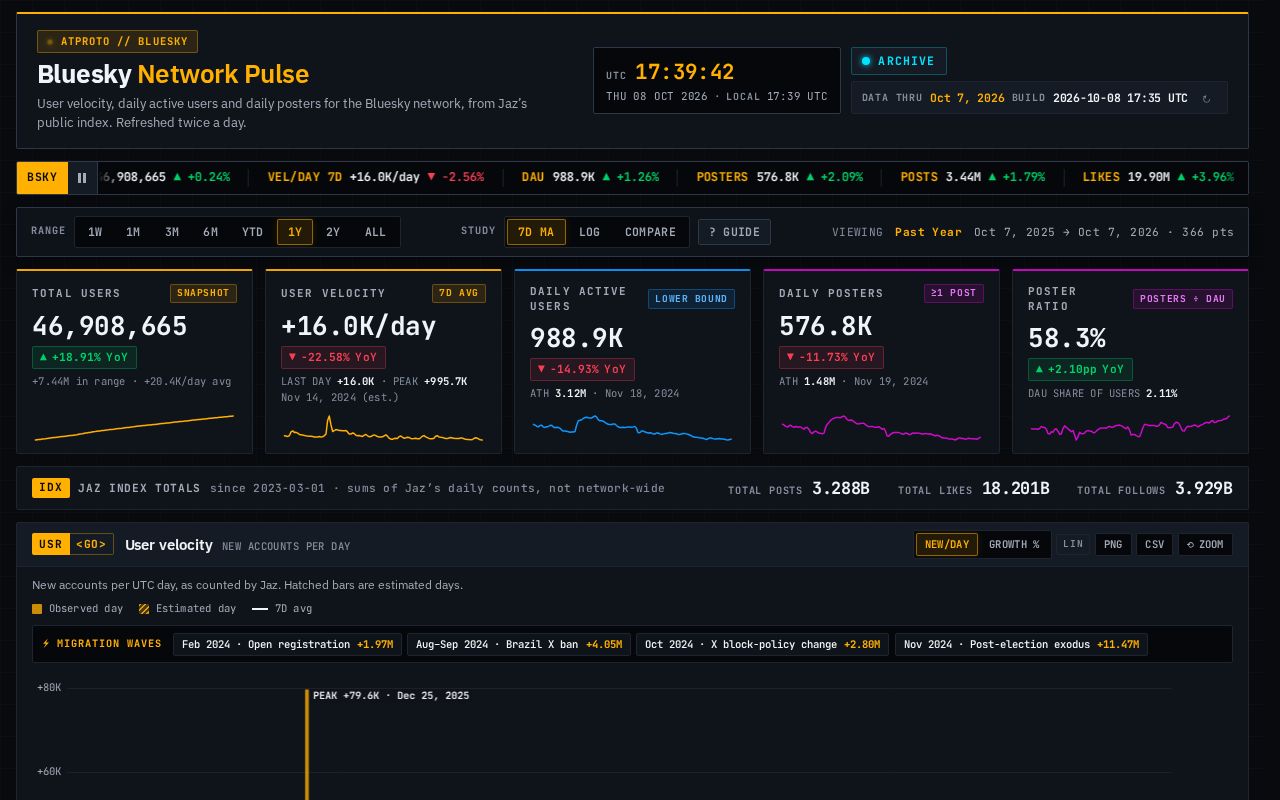This screenshot has width=1280, height=800.
Task: Select the 6M range
Action: click(x=210, y=232)
